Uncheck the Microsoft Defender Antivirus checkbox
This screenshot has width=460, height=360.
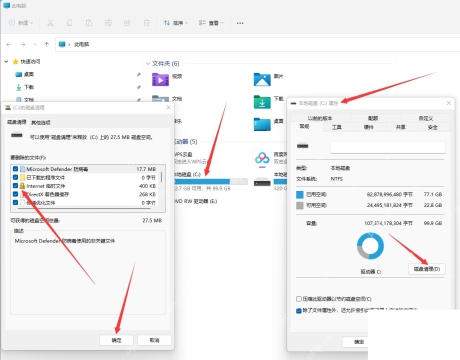pyautogui.click(x=15, y=169)
